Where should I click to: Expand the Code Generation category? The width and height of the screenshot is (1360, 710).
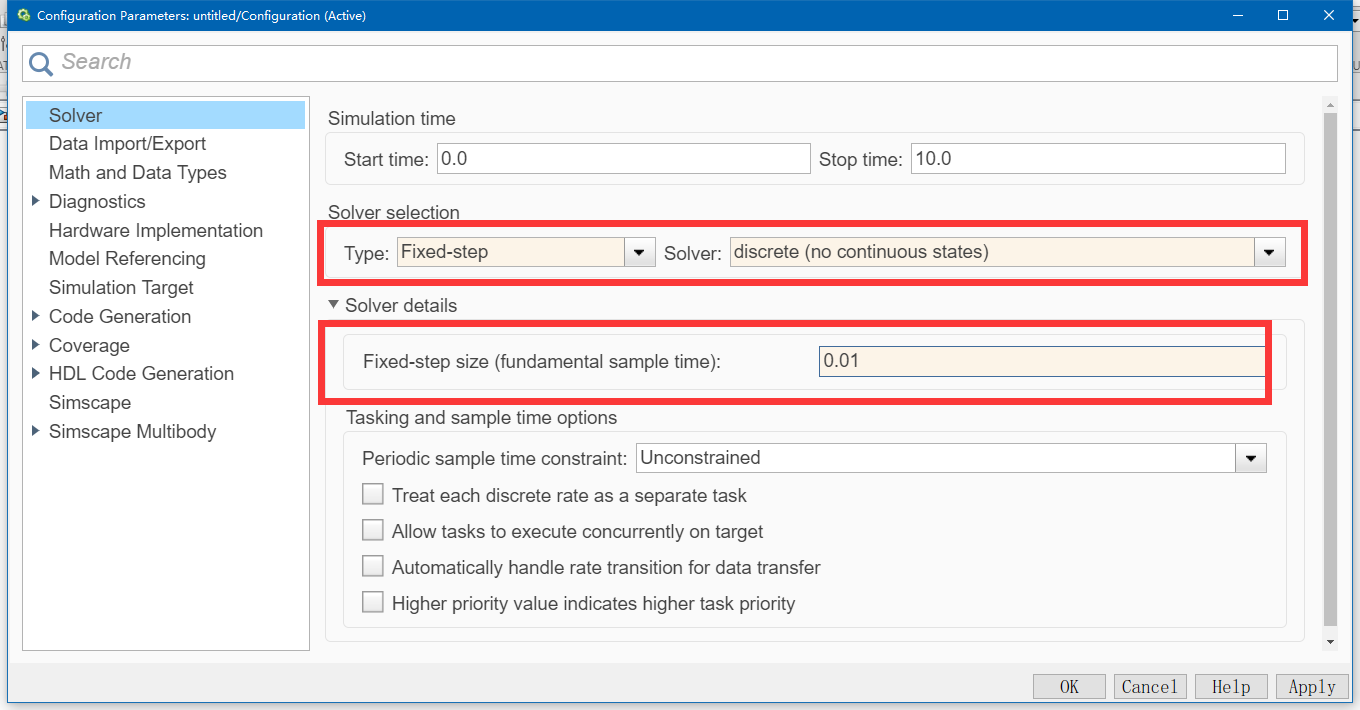(x=37, y=316)
